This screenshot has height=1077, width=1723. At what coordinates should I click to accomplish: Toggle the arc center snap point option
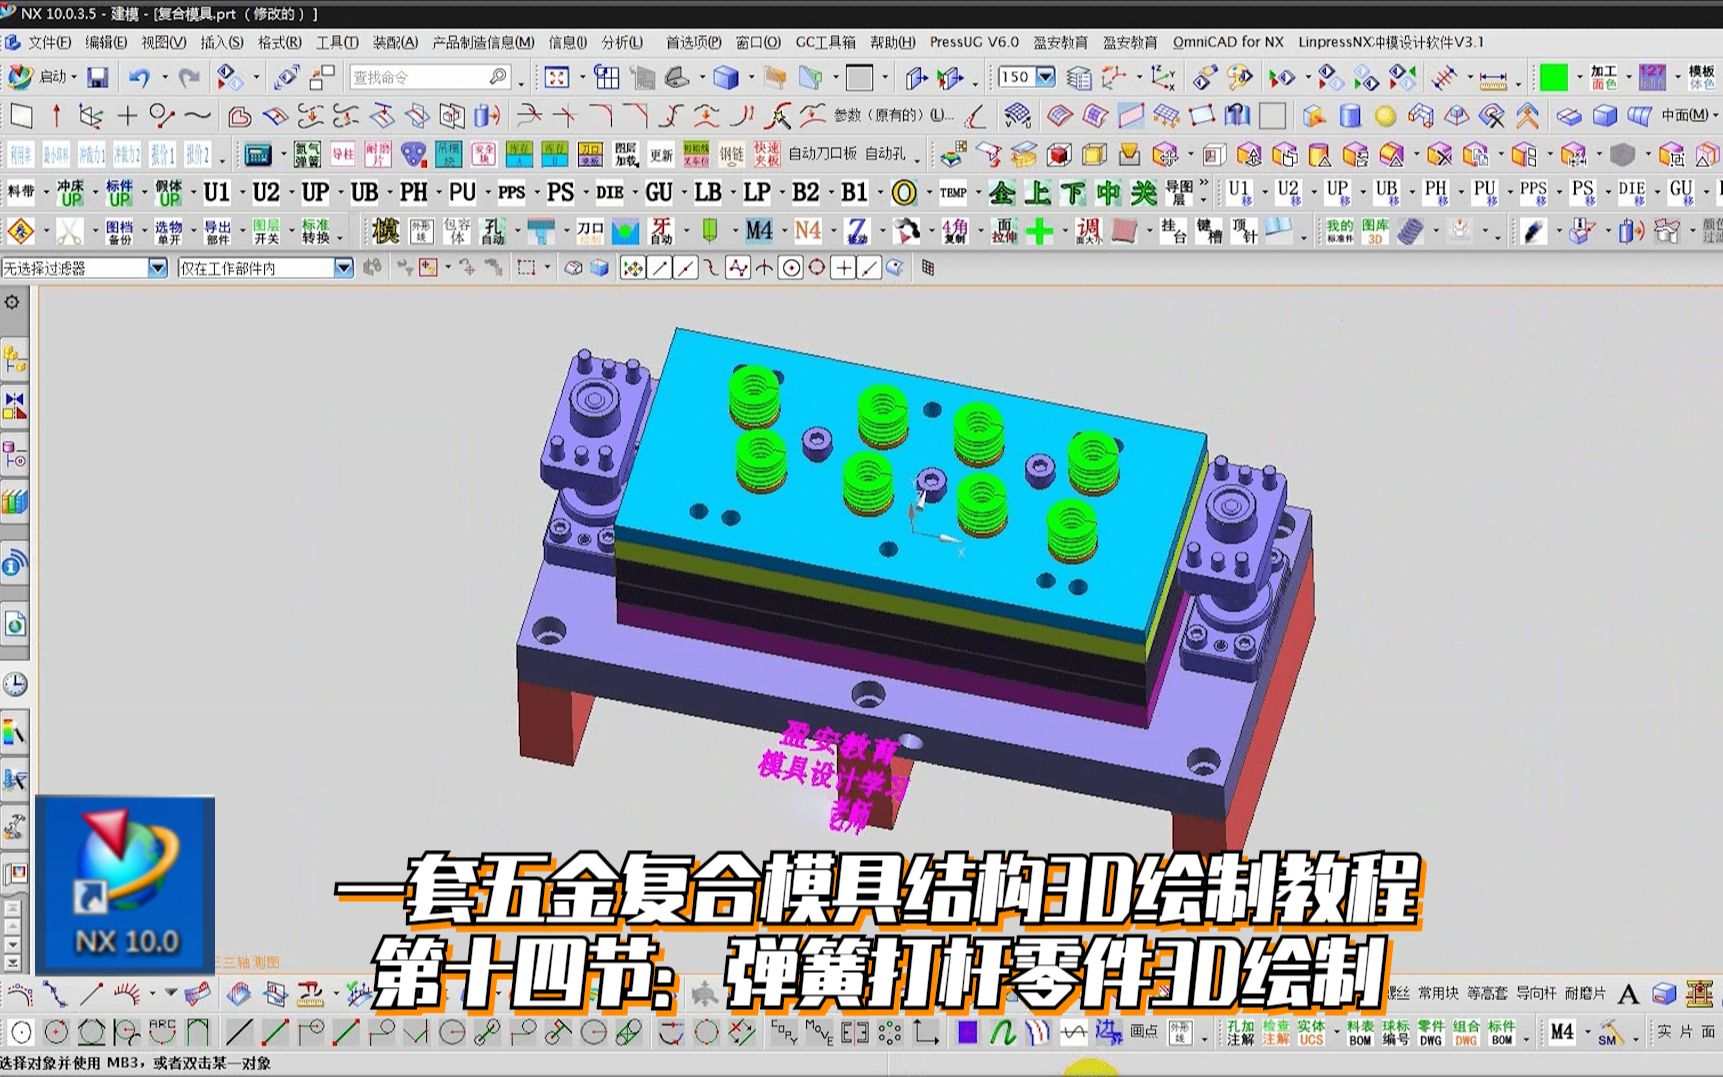[791, 268]
